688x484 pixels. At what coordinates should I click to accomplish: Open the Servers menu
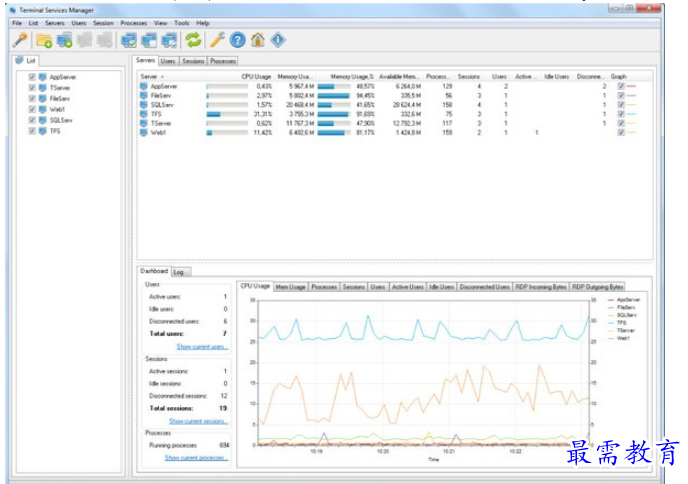click(55, 23)
